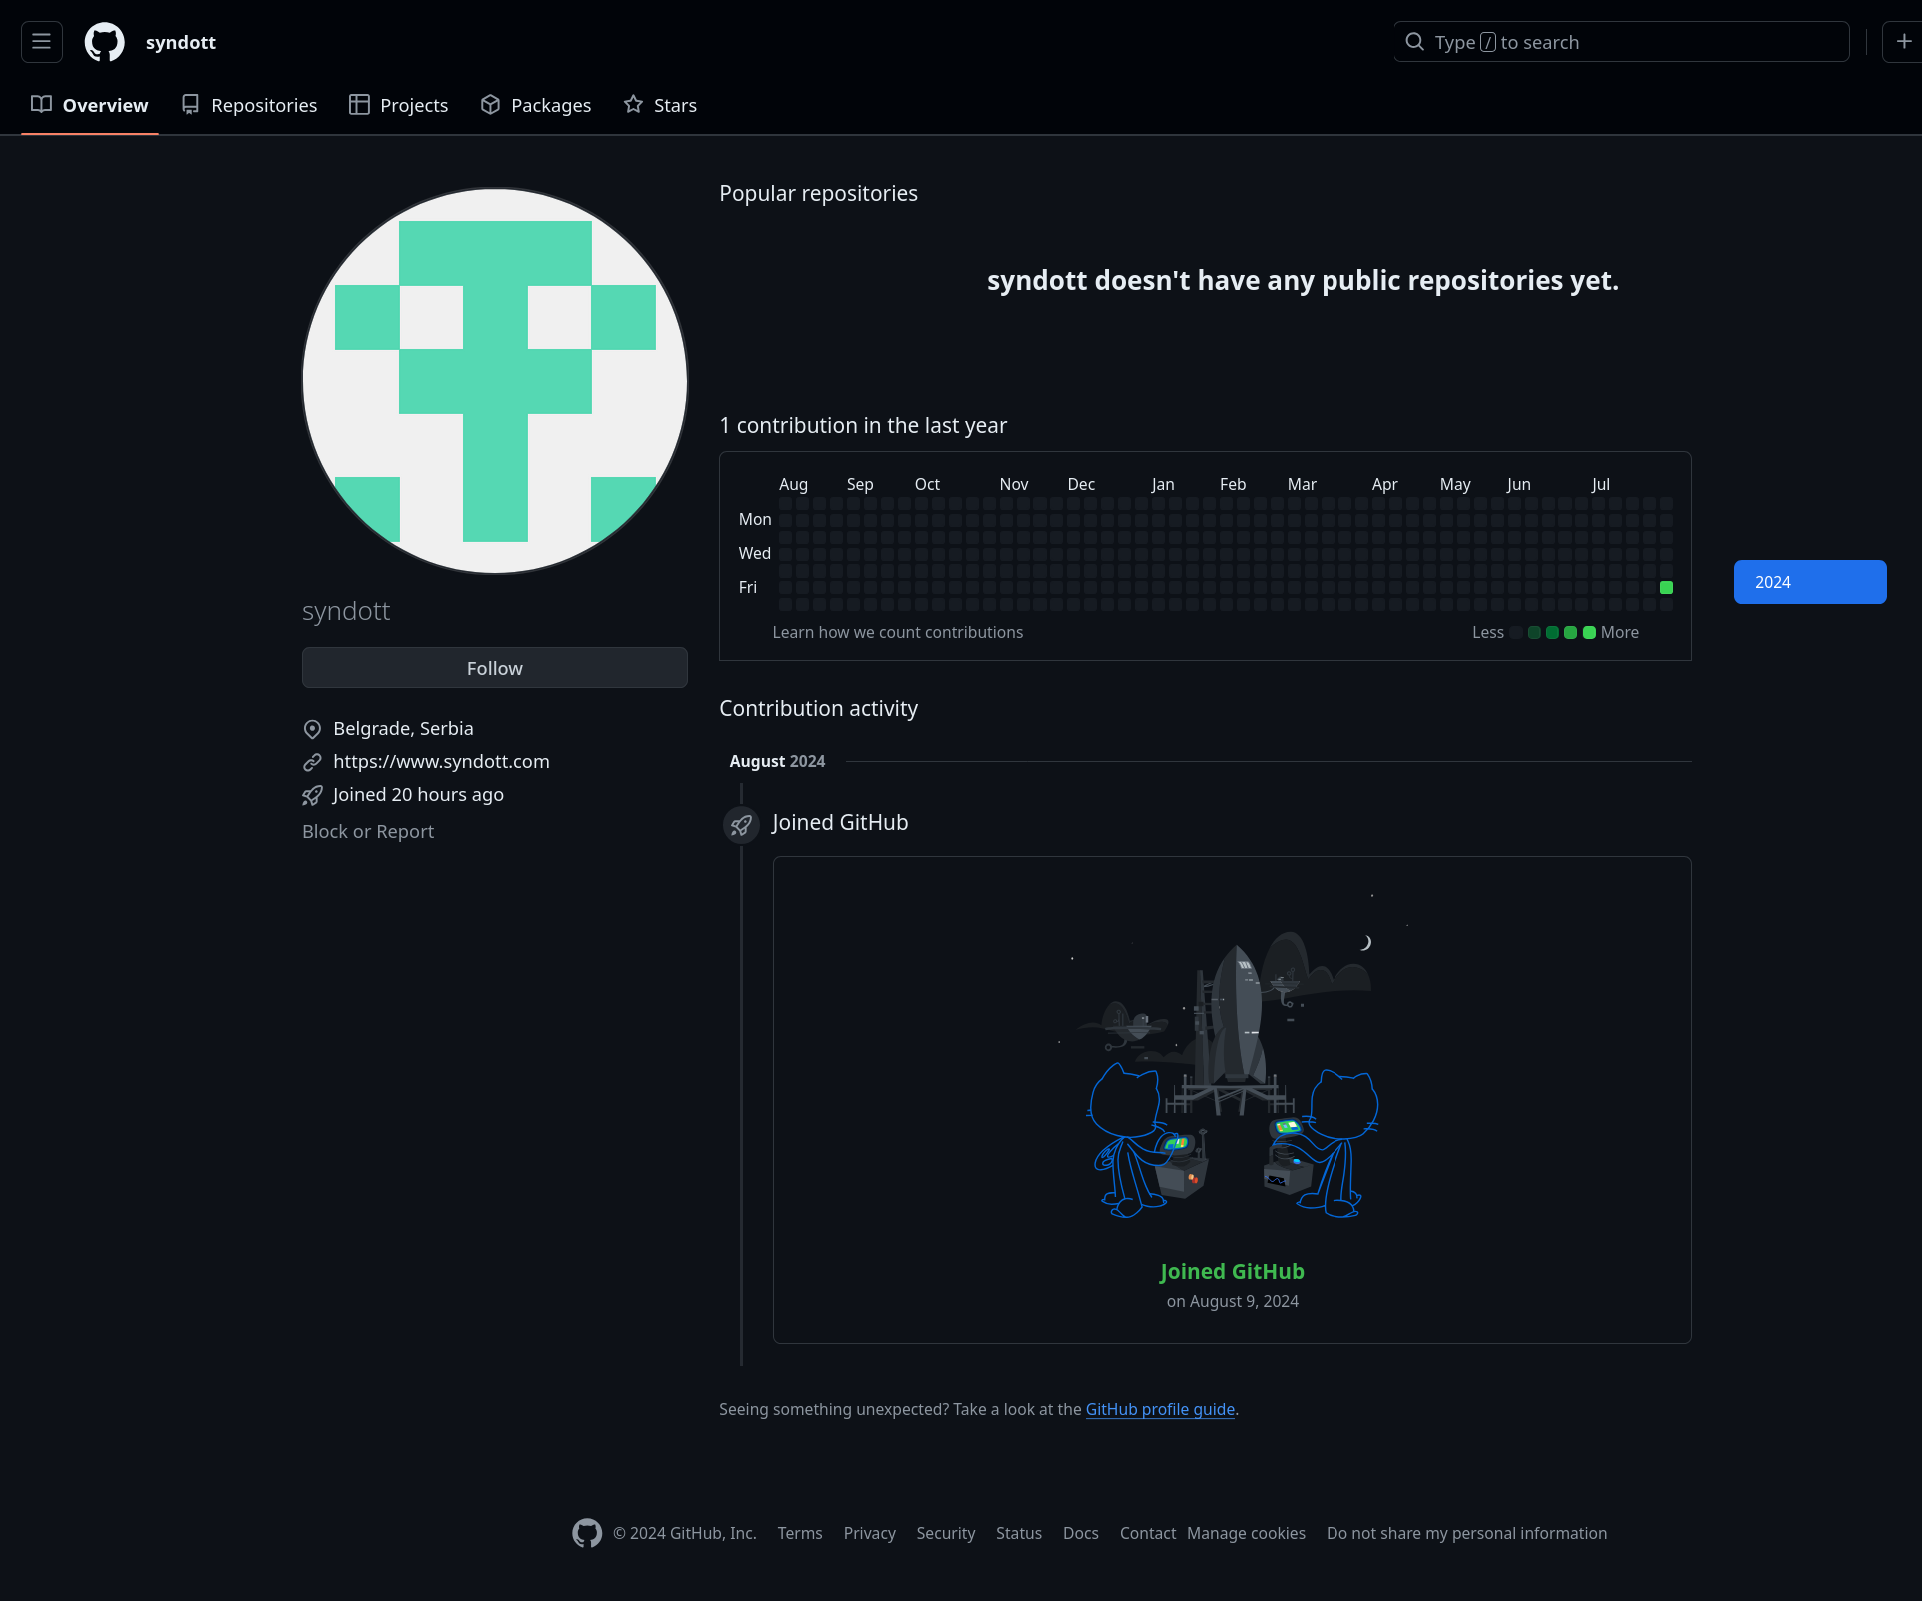Open the hamburger navigation menu
Viewport: 1922px width, 1601px height.
(42, 42)
